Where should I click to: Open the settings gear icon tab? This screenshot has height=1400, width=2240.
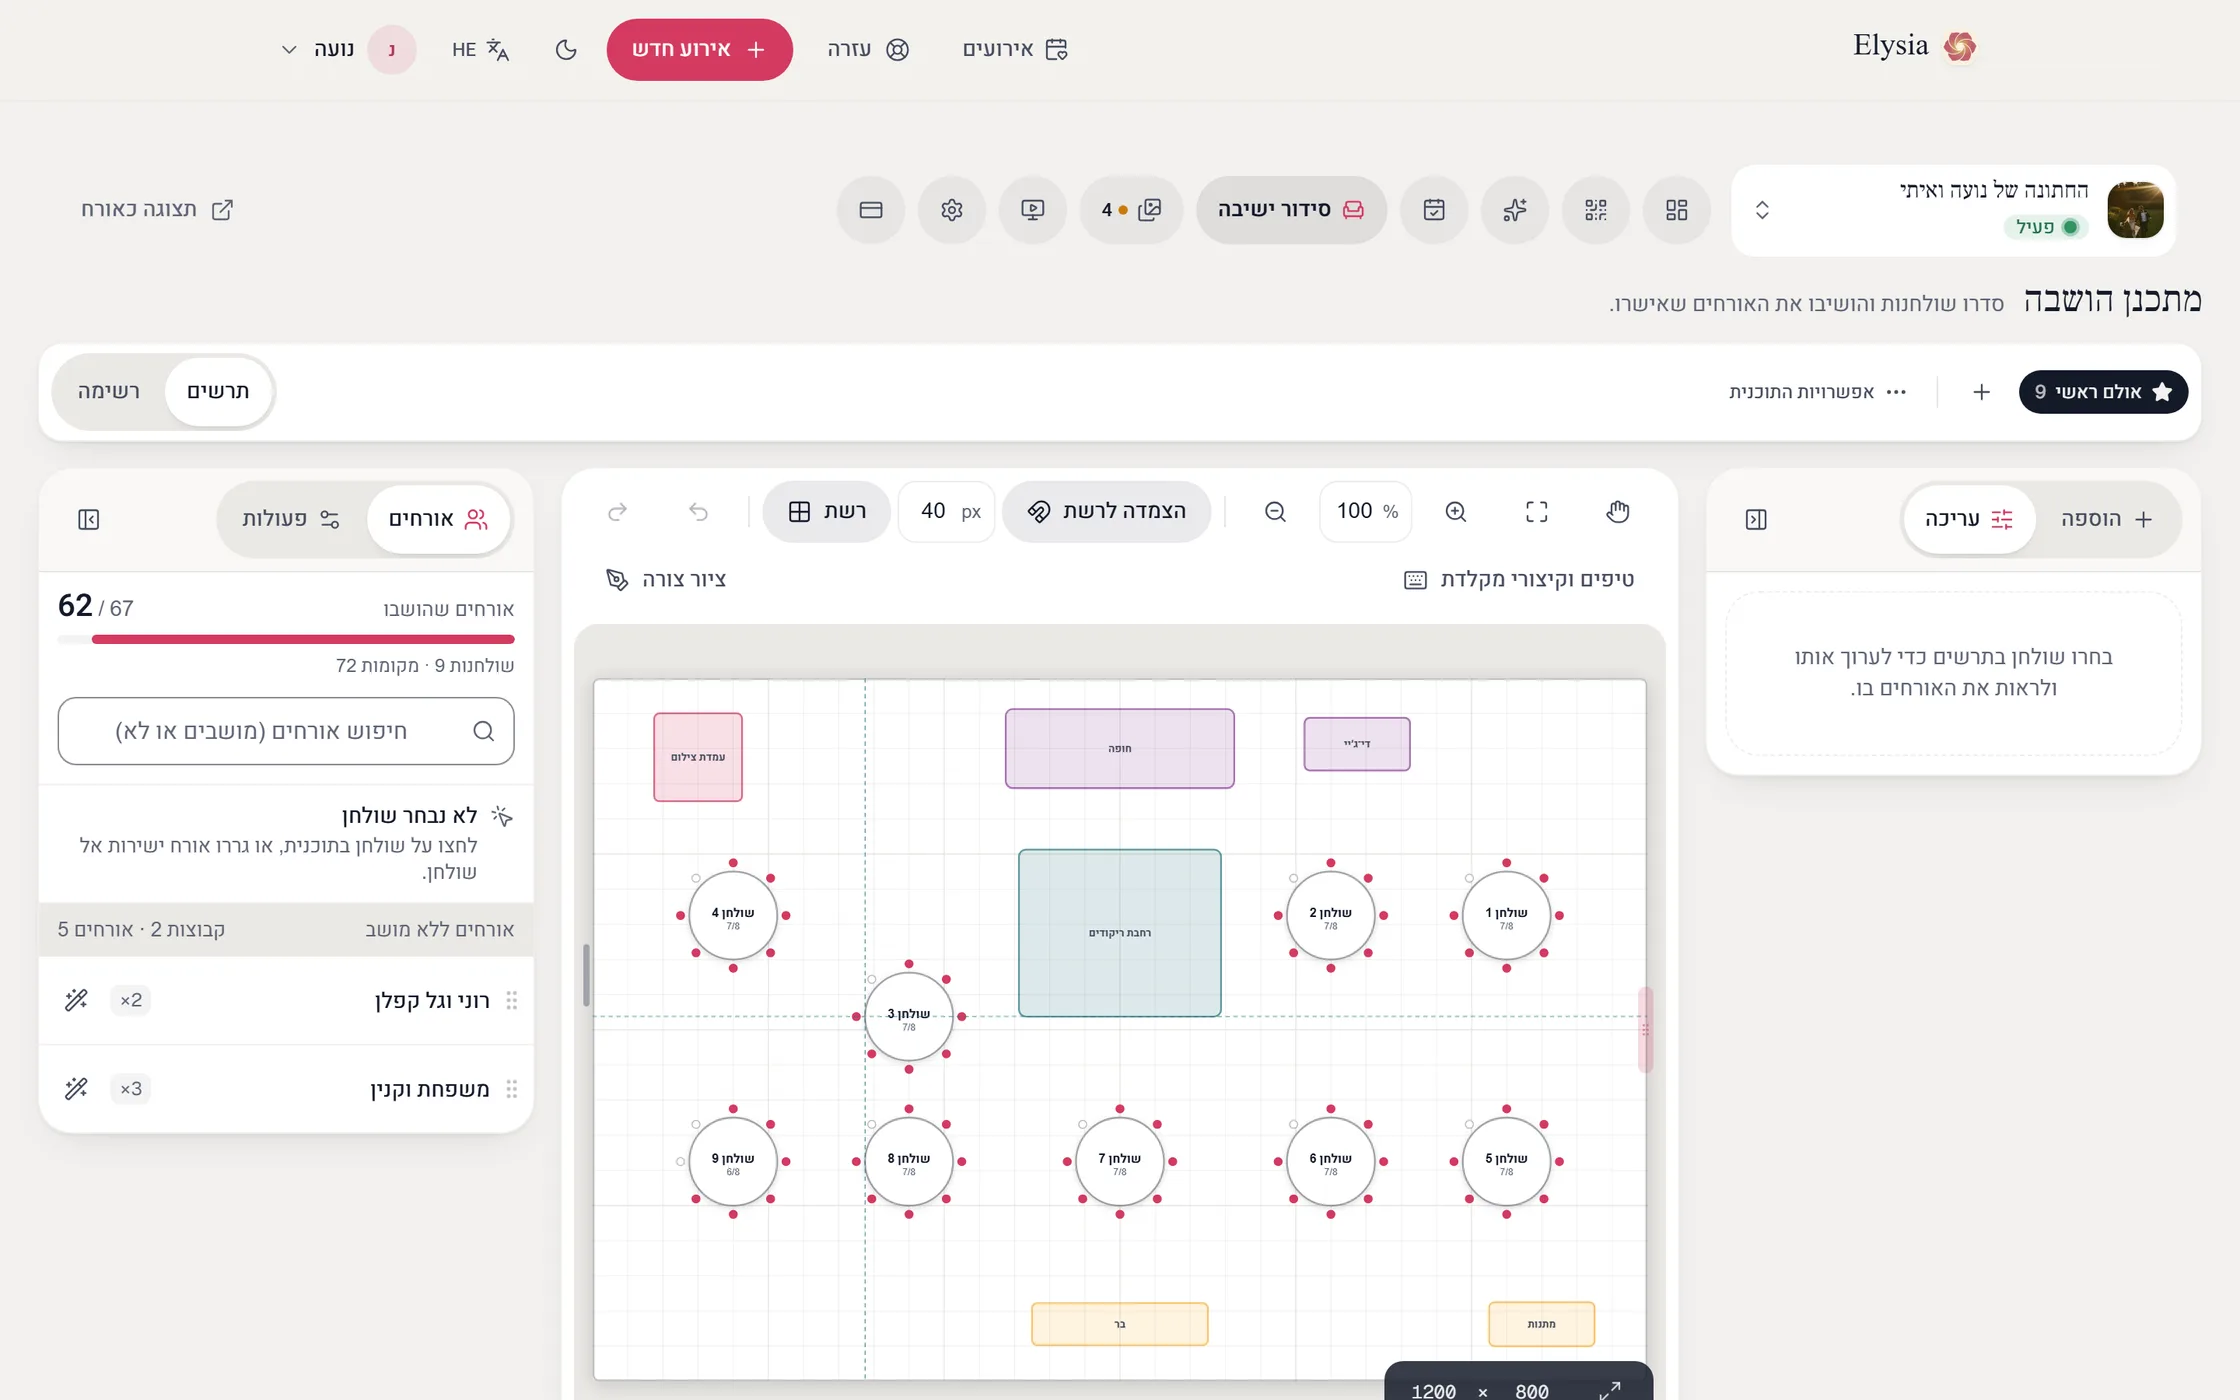(952, 210)
